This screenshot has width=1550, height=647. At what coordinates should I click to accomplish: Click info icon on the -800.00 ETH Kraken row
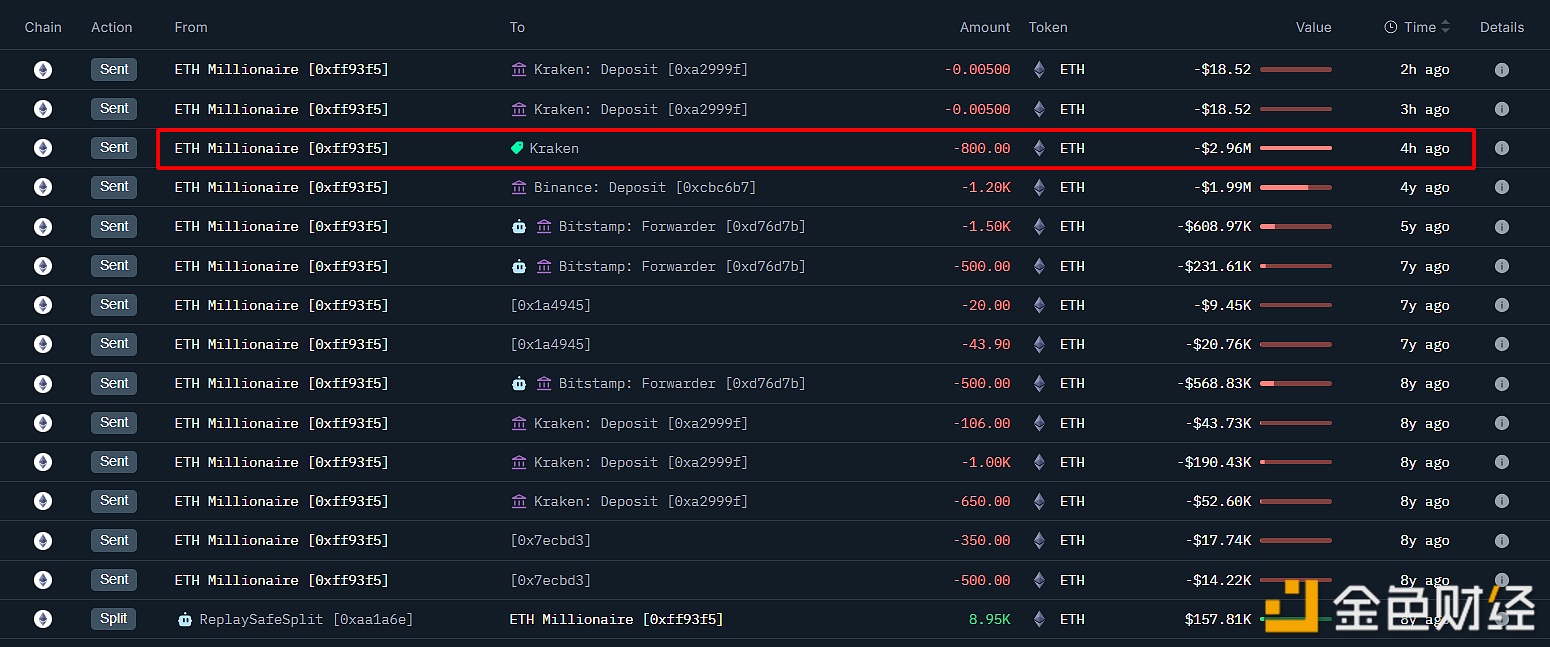tap(1501, 148)
